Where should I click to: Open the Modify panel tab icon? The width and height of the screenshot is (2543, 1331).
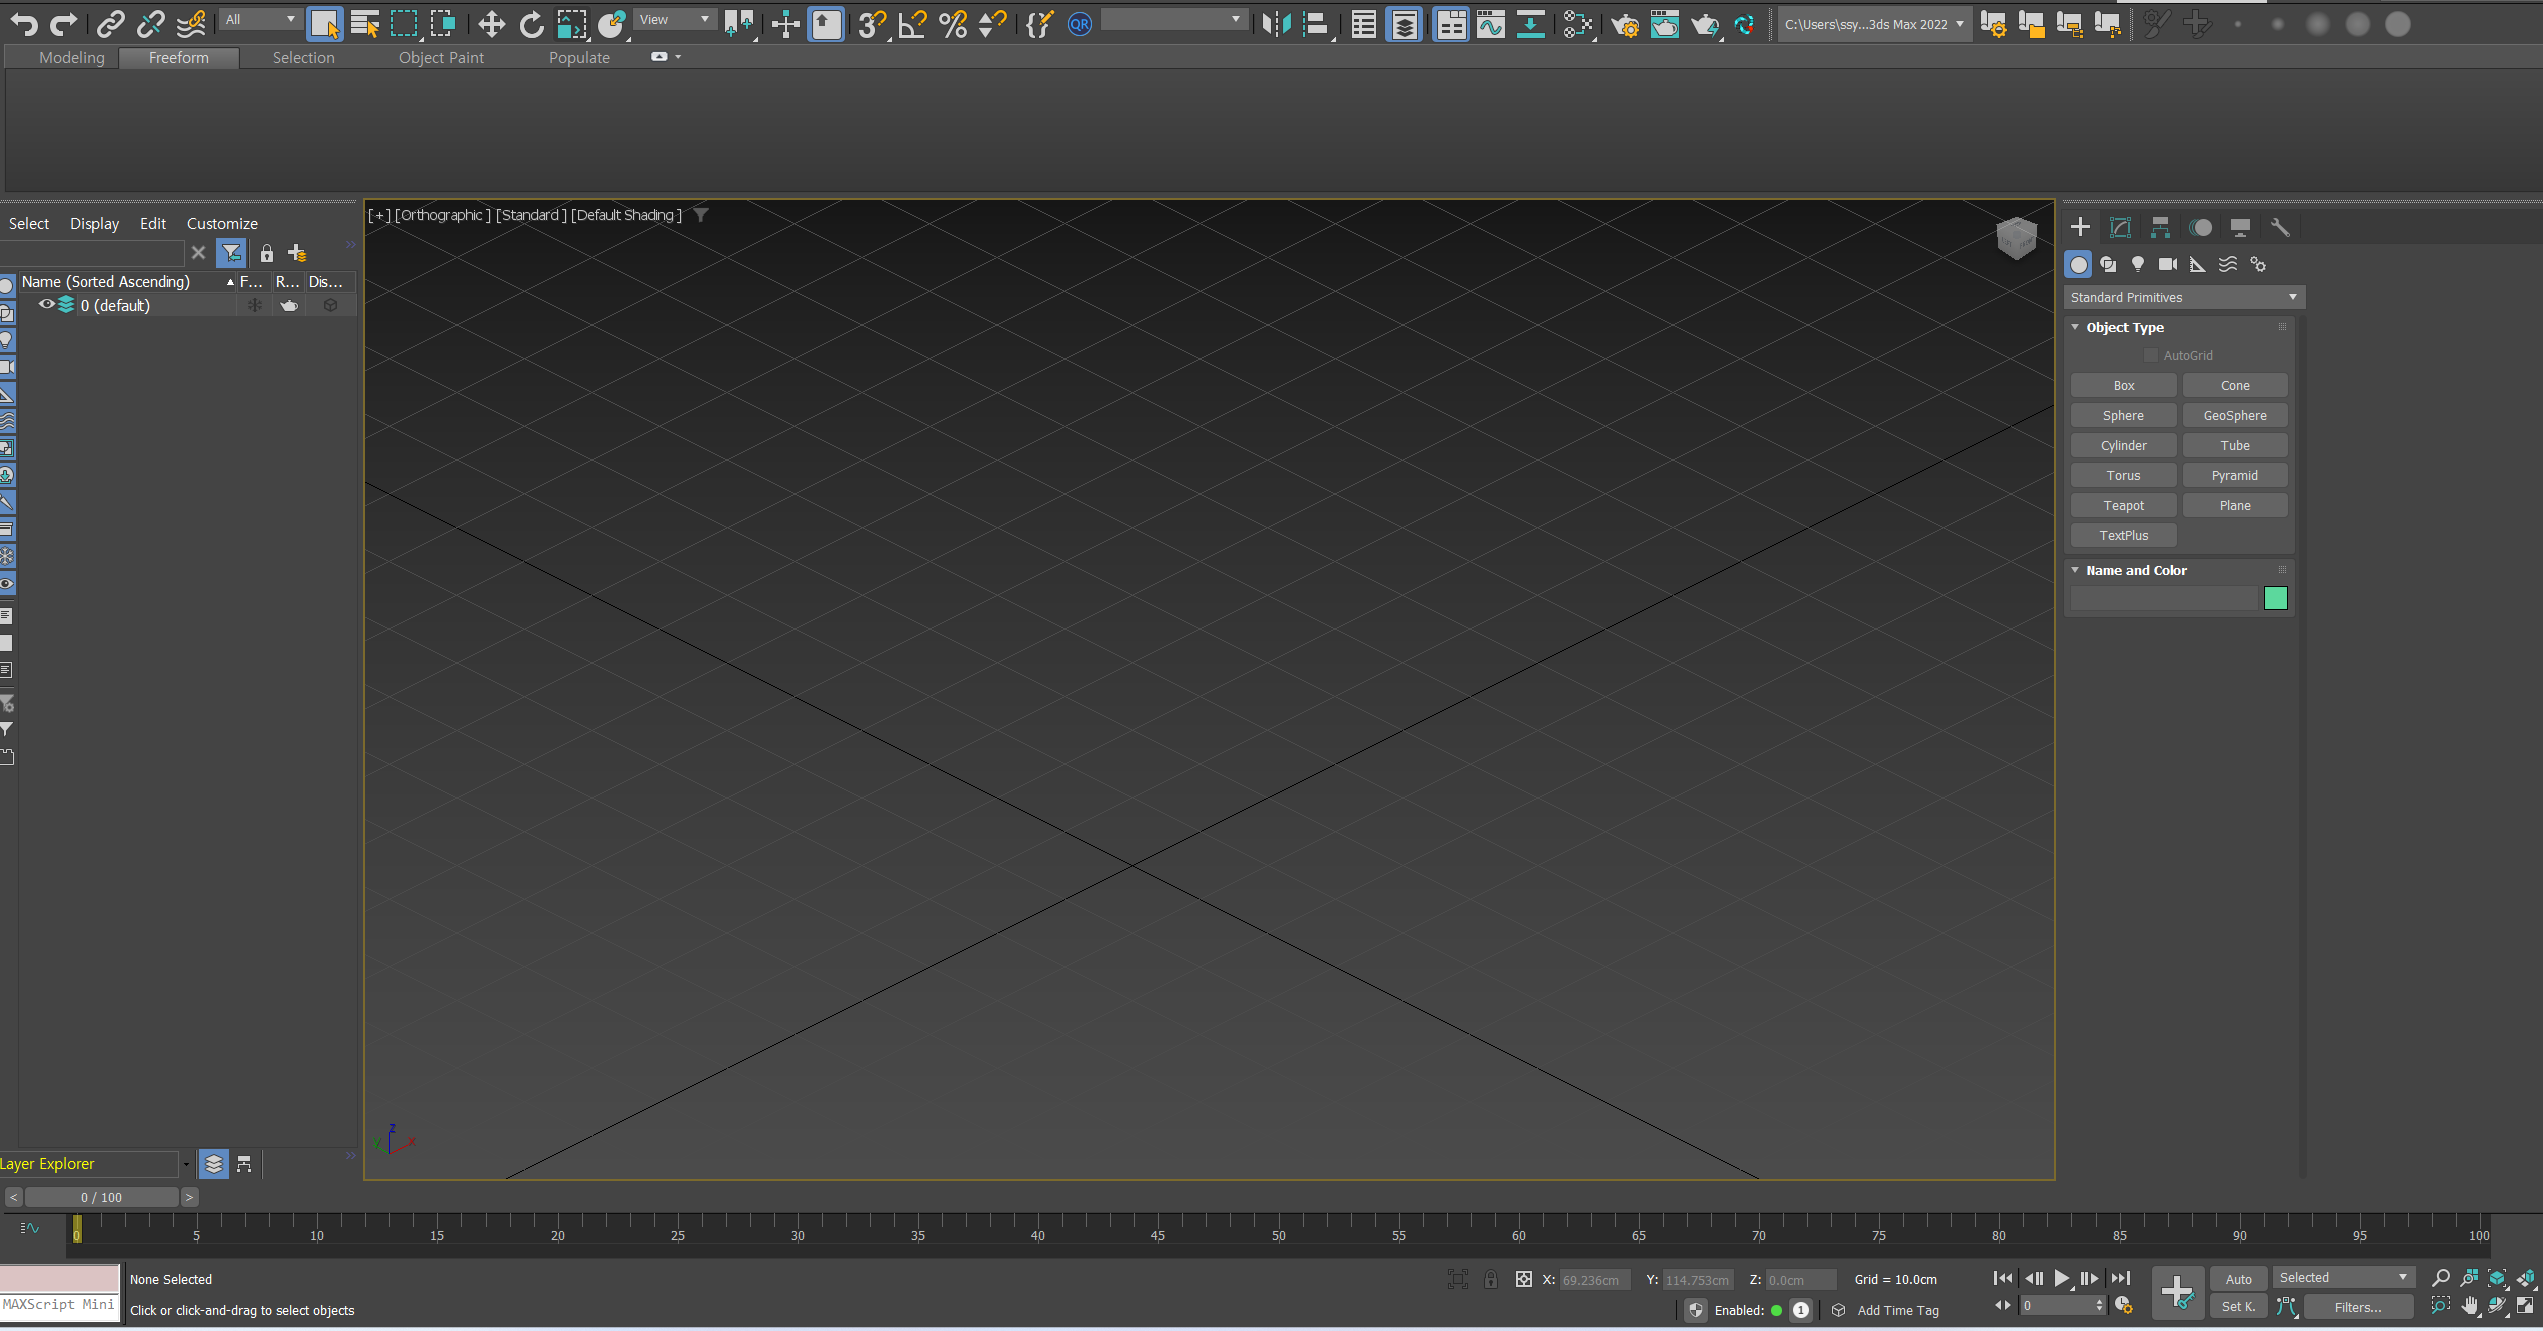(x=2120, y=227)
